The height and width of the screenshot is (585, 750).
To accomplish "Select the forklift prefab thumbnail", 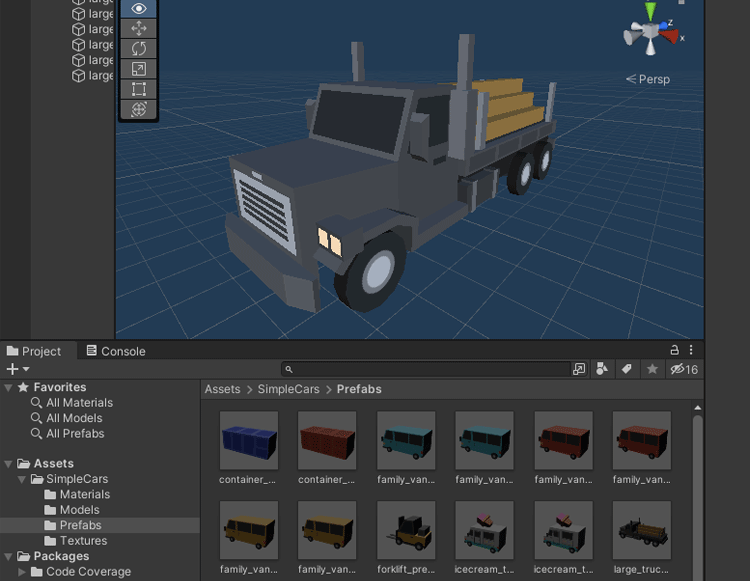I will click(406, 528).
